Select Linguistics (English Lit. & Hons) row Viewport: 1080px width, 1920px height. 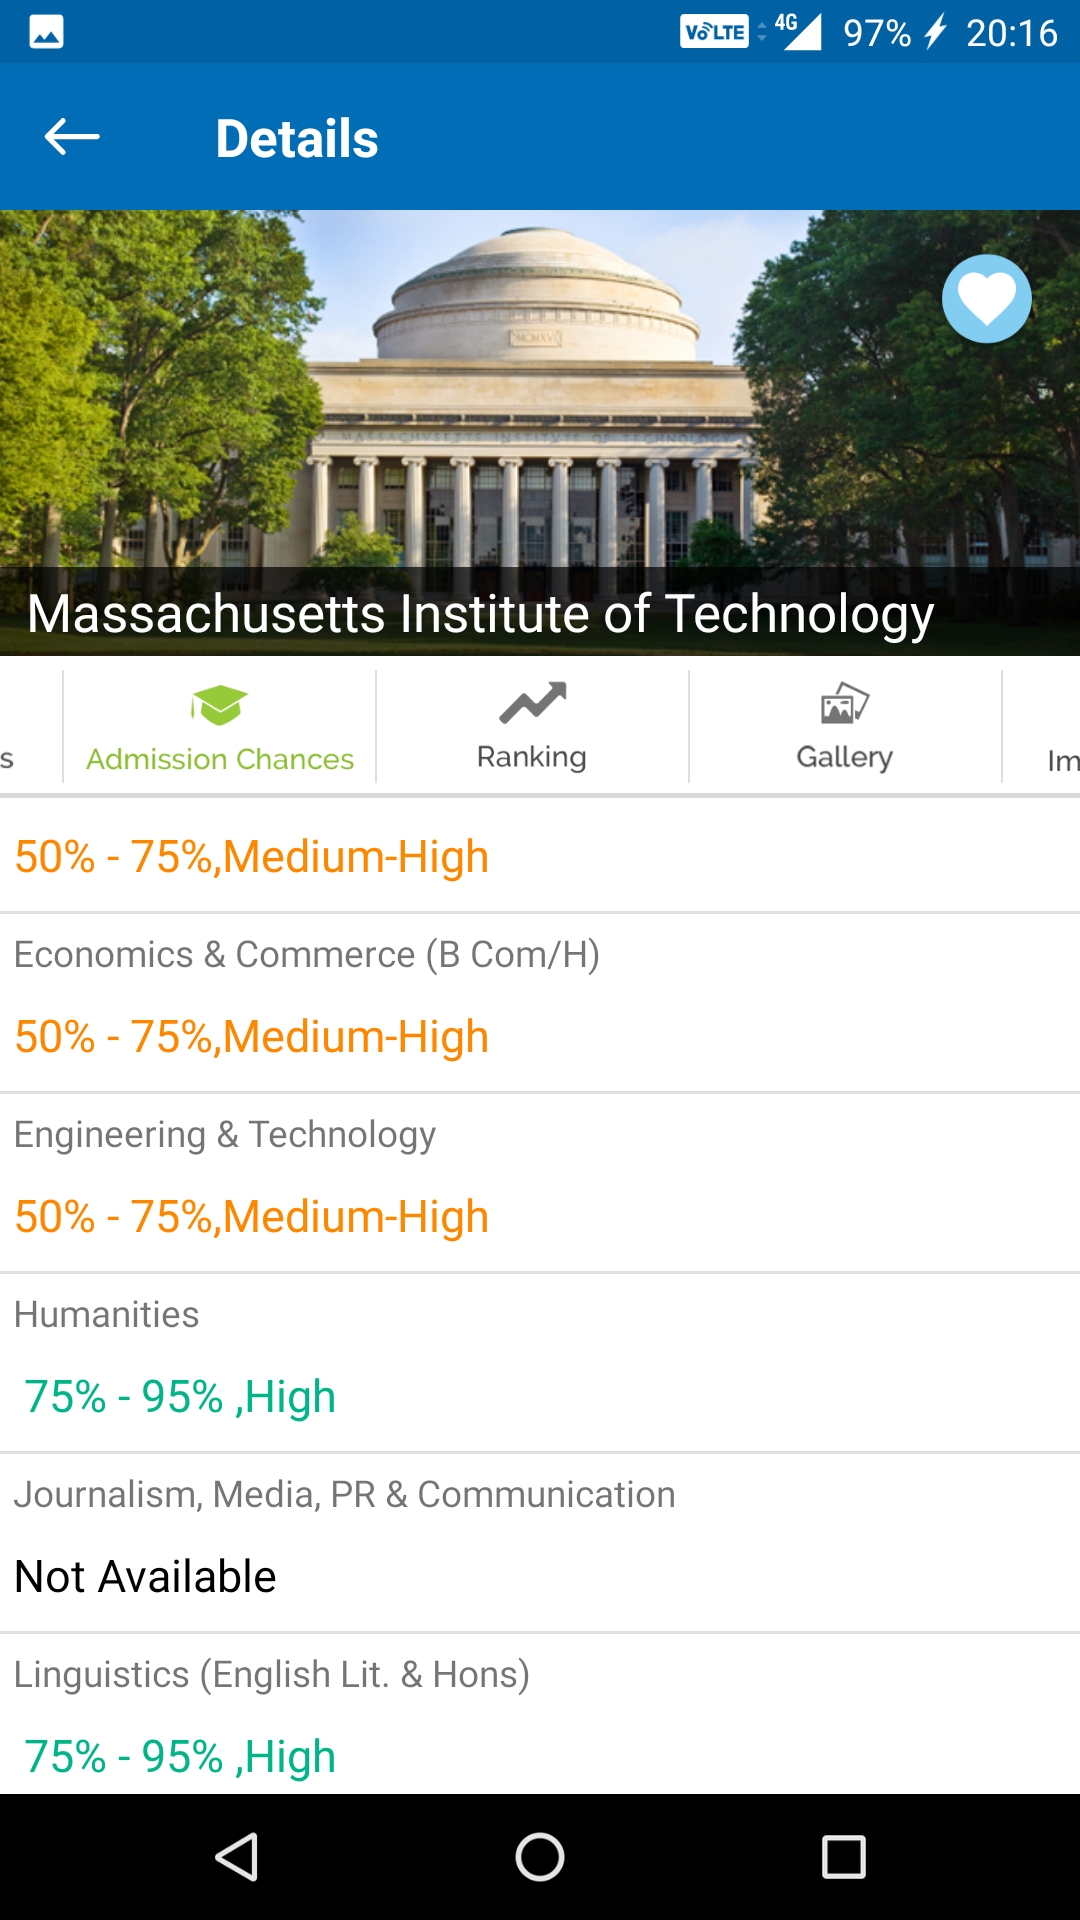540,1714
